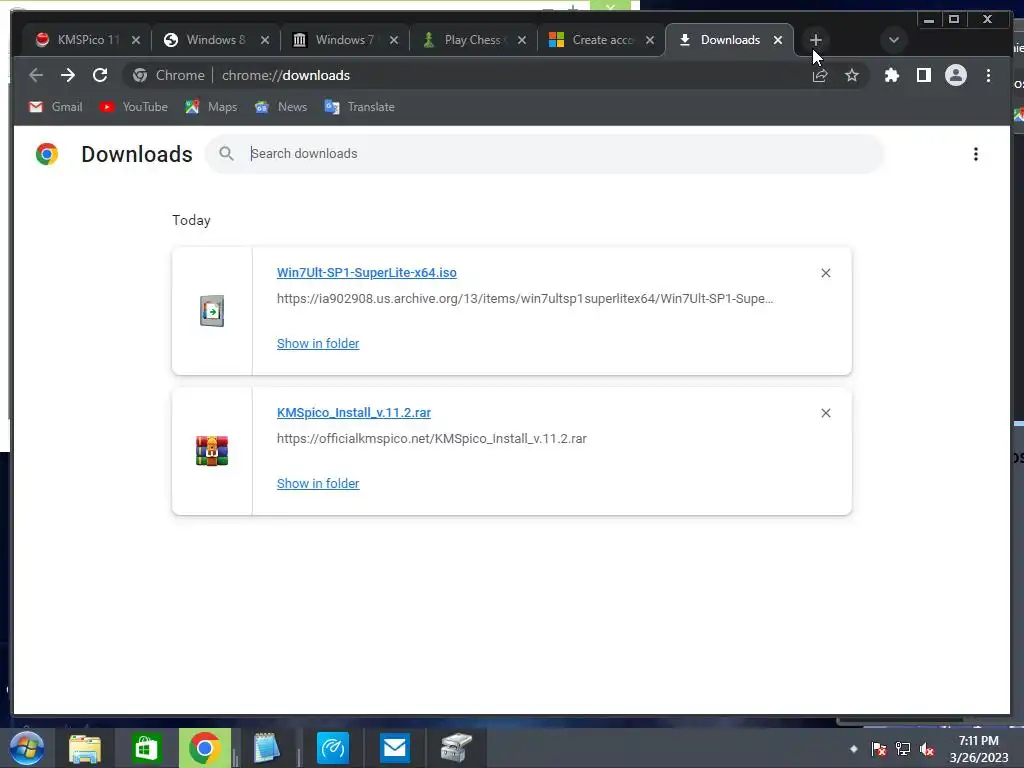Viewport: 1024px width, 768px height.
Task: Click the ISO file icon thumbnail
Action: click(212, 311)
